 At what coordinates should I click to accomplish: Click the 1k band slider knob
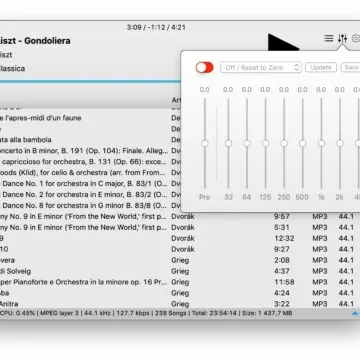[x=321, y=143]
